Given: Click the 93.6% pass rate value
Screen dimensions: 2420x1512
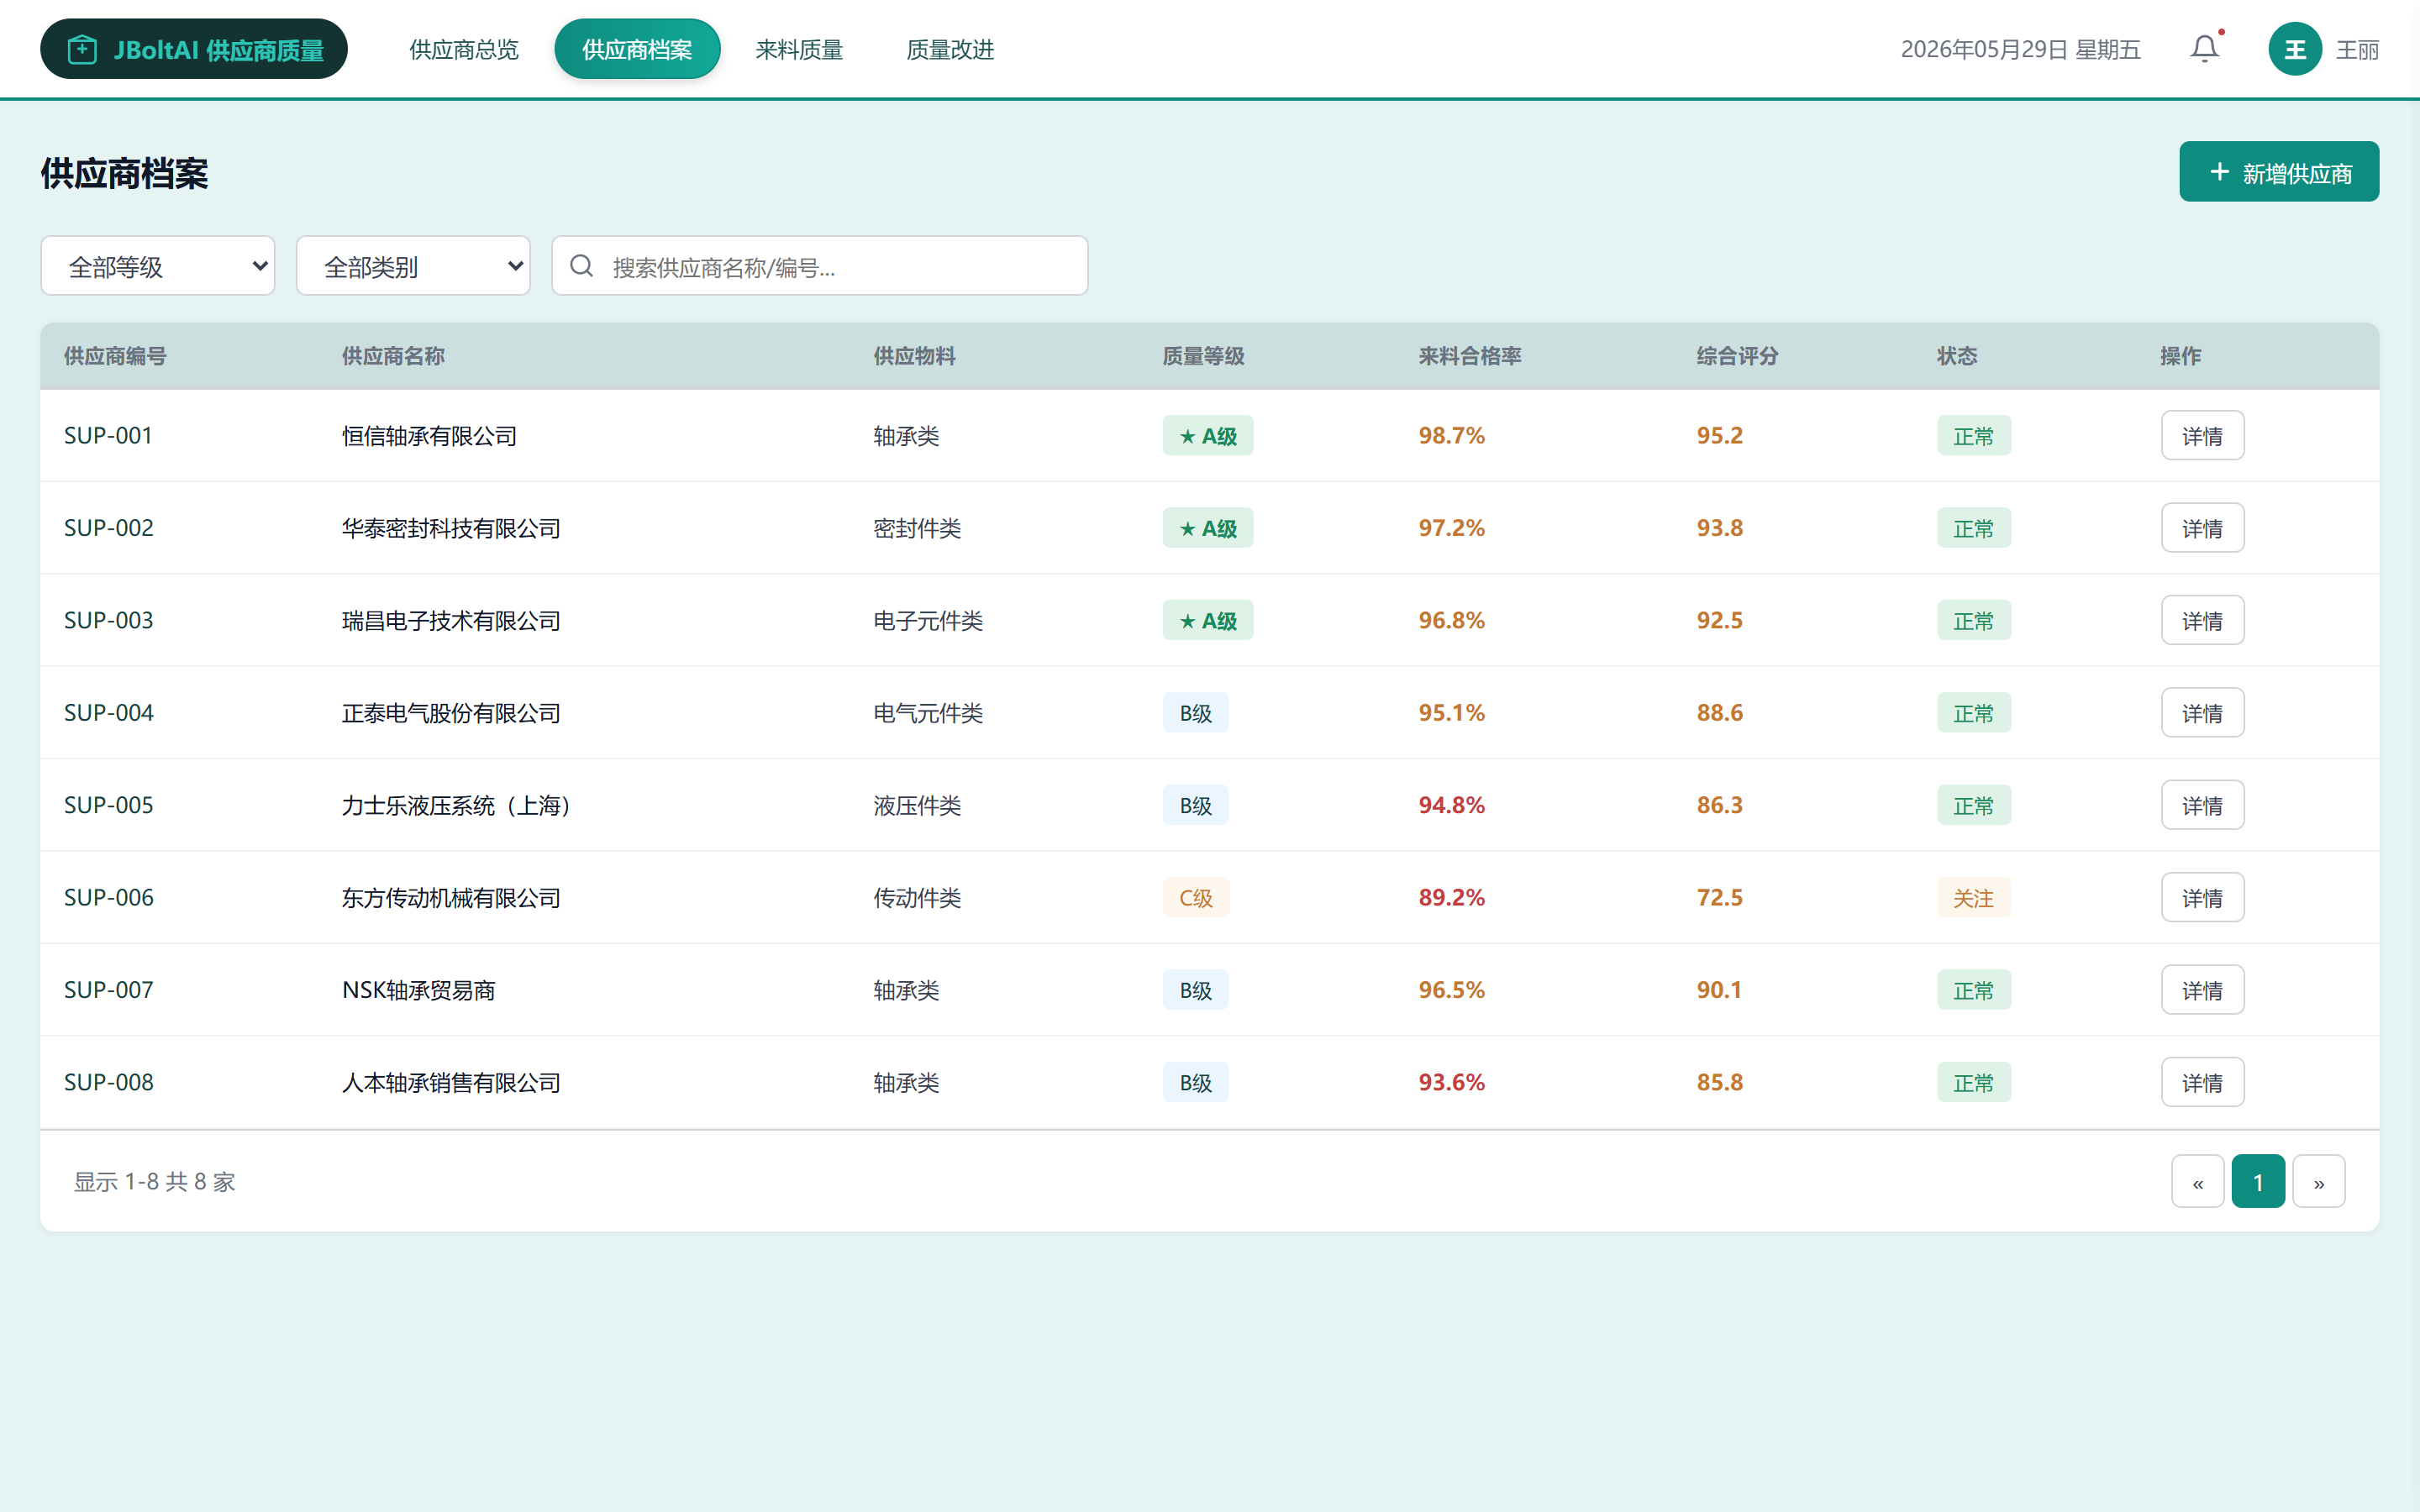Looking at the screenshot, I should pyautogui.click(x=1451, y=1082).
